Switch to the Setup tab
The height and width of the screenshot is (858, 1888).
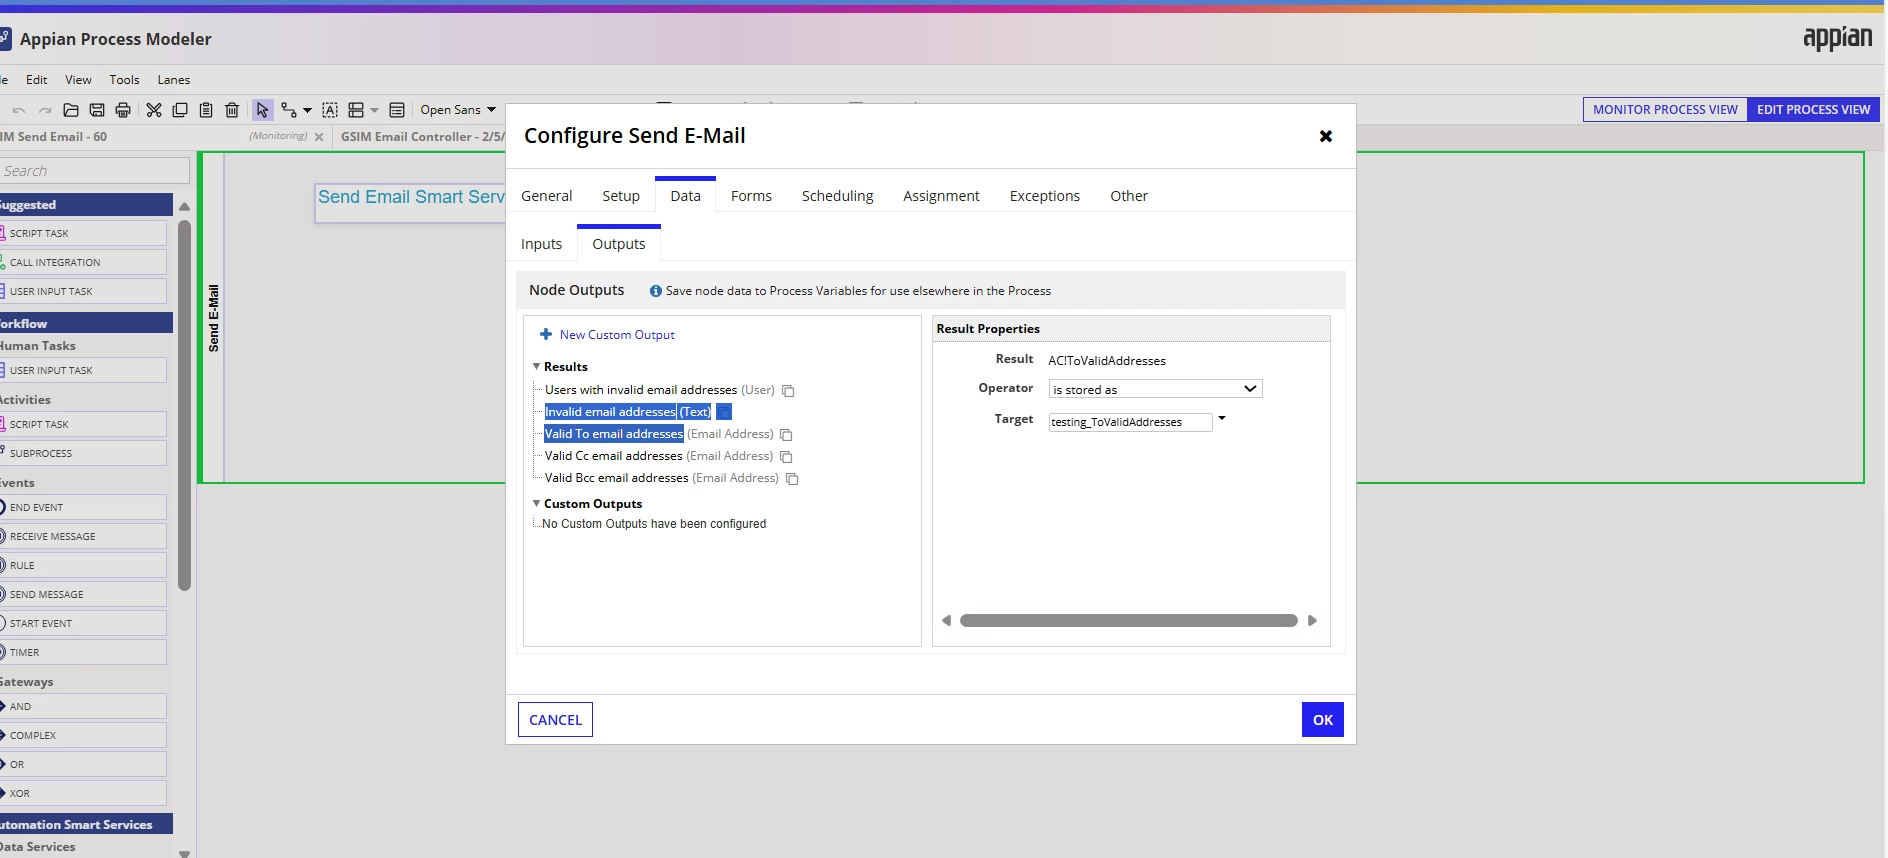coord(621,196)
